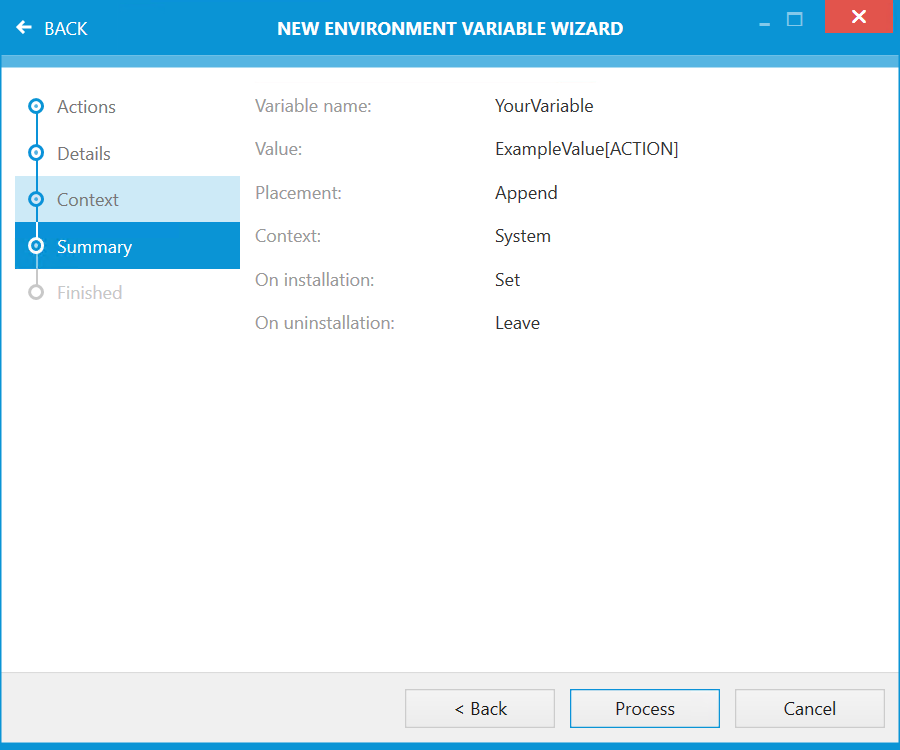Select the Finished step label
900x750 pixels.
[x=90, y=293]
